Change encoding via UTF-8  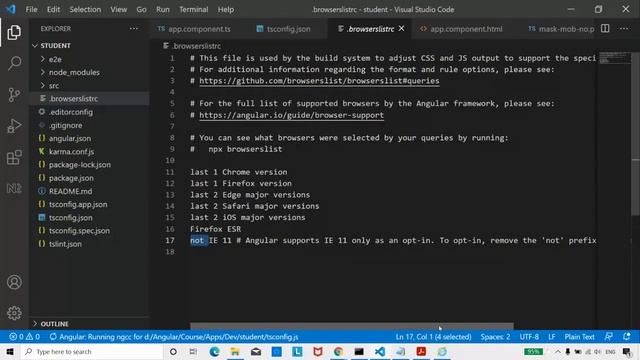(529, 337)
